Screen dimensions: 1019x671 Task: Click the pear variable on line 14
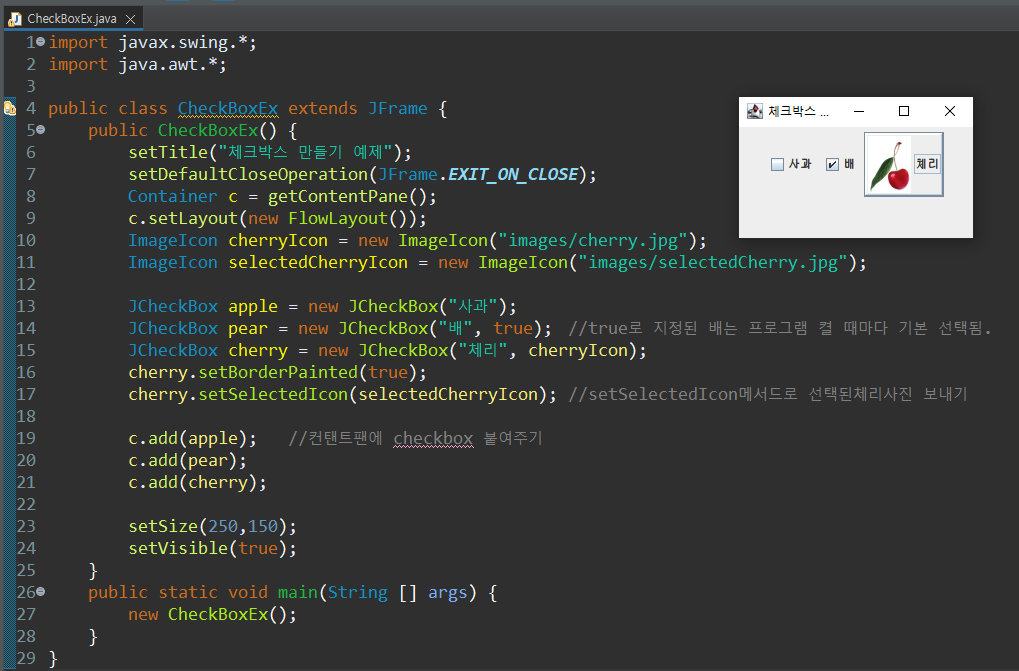pos(248,328)
